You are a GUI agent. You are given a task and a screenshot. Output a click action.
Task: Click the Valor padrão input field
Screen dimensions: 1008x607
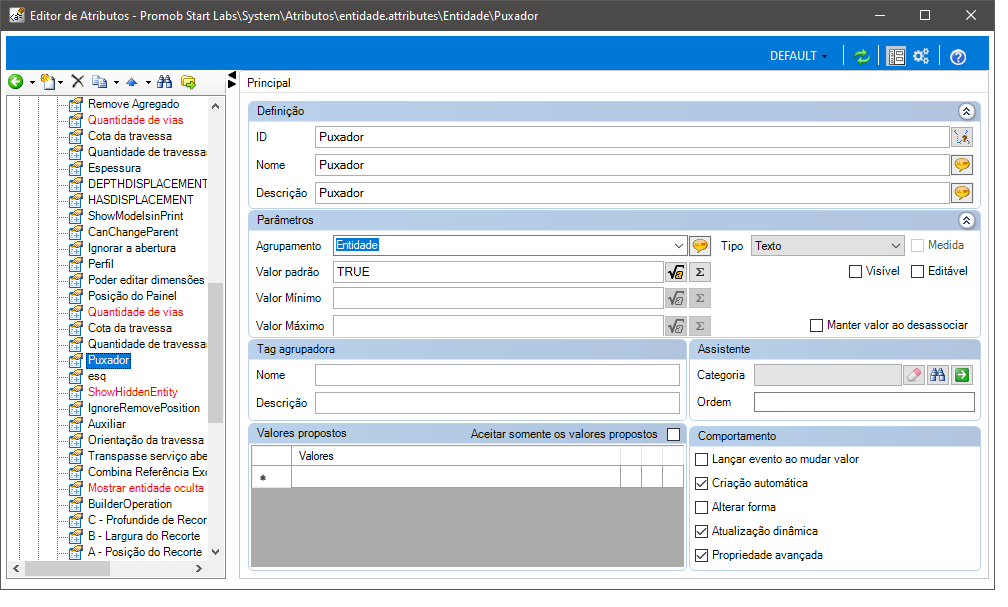pyautogui.click(x=498, y=272)
